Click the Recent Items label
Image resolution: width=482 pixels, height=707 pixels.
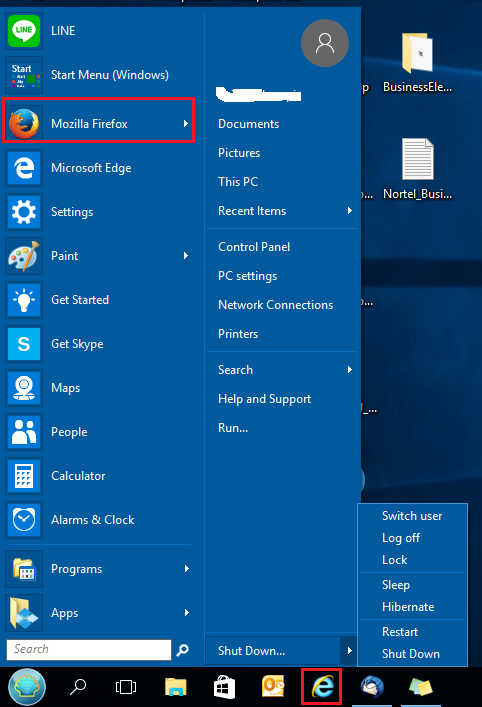coord(252,211)
